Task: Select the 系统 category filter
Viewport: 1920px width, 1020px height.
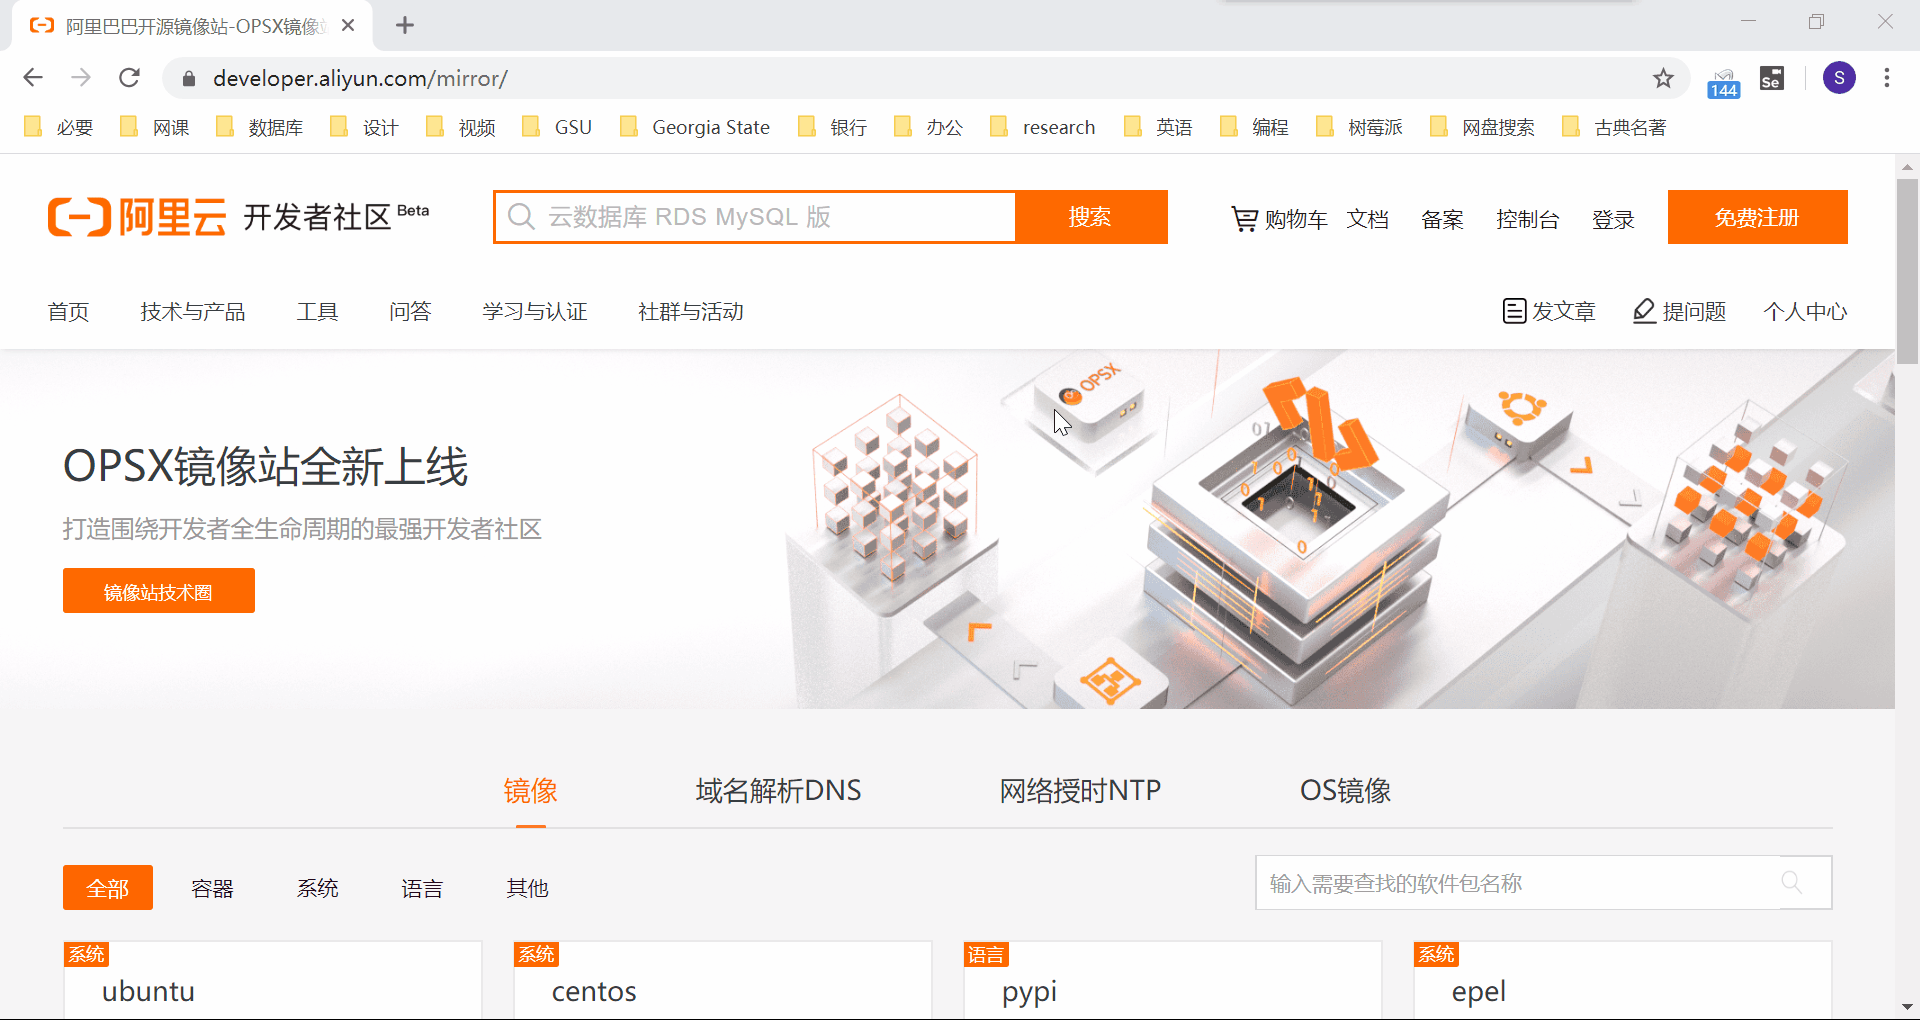Action: click(317, 888)
